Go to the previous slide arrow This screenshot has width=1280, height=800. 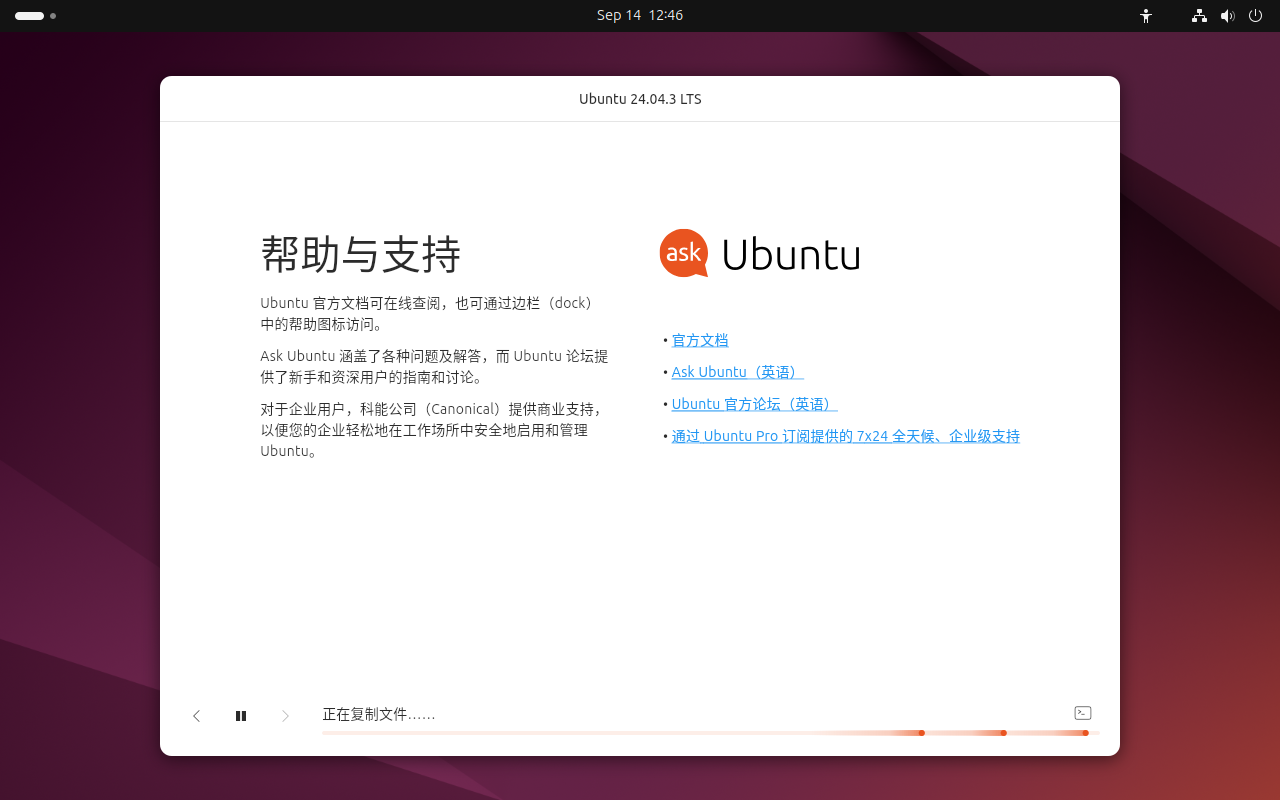[197, 716]
